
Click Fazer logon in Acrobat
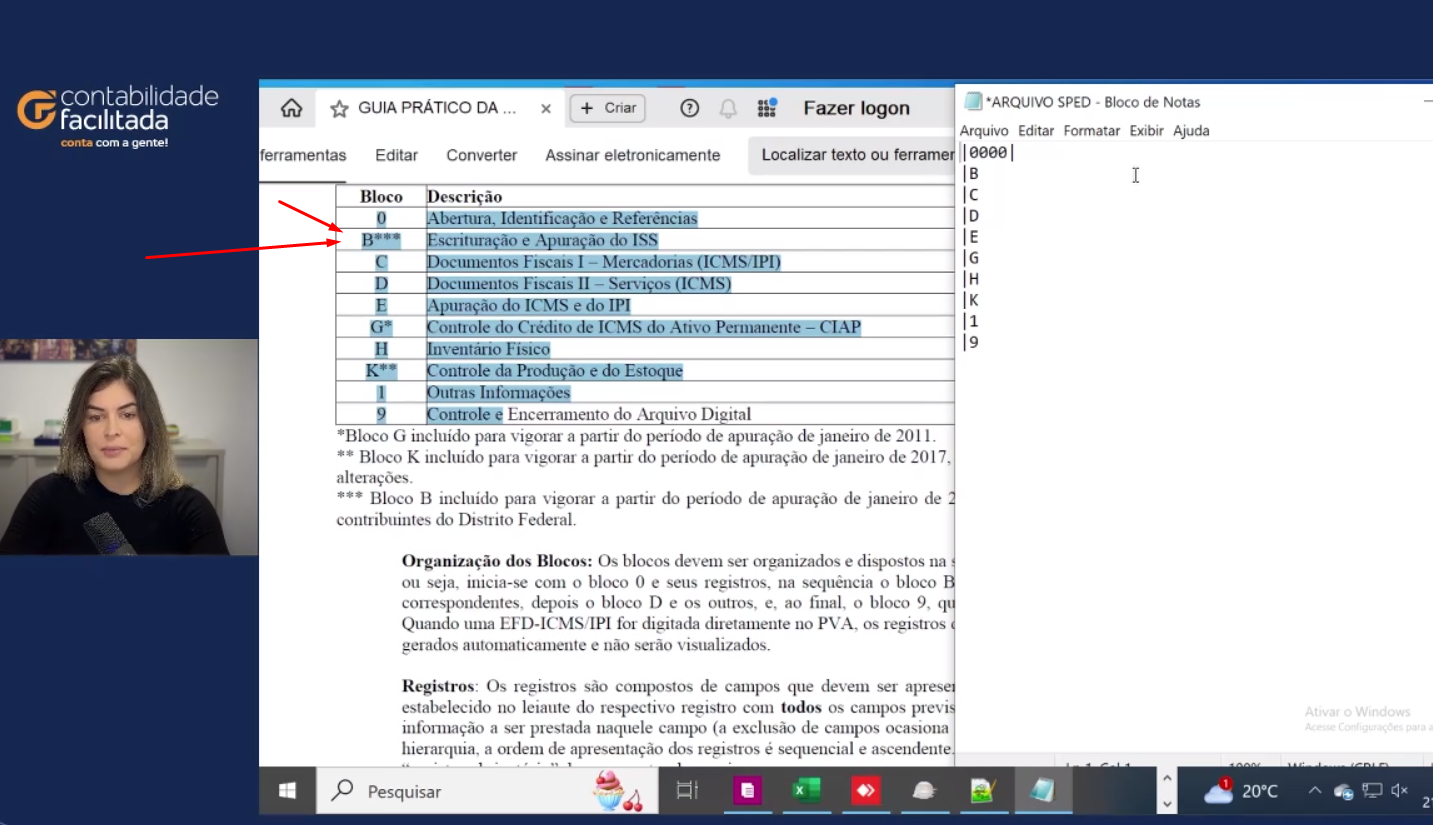(x=857, y=108)
